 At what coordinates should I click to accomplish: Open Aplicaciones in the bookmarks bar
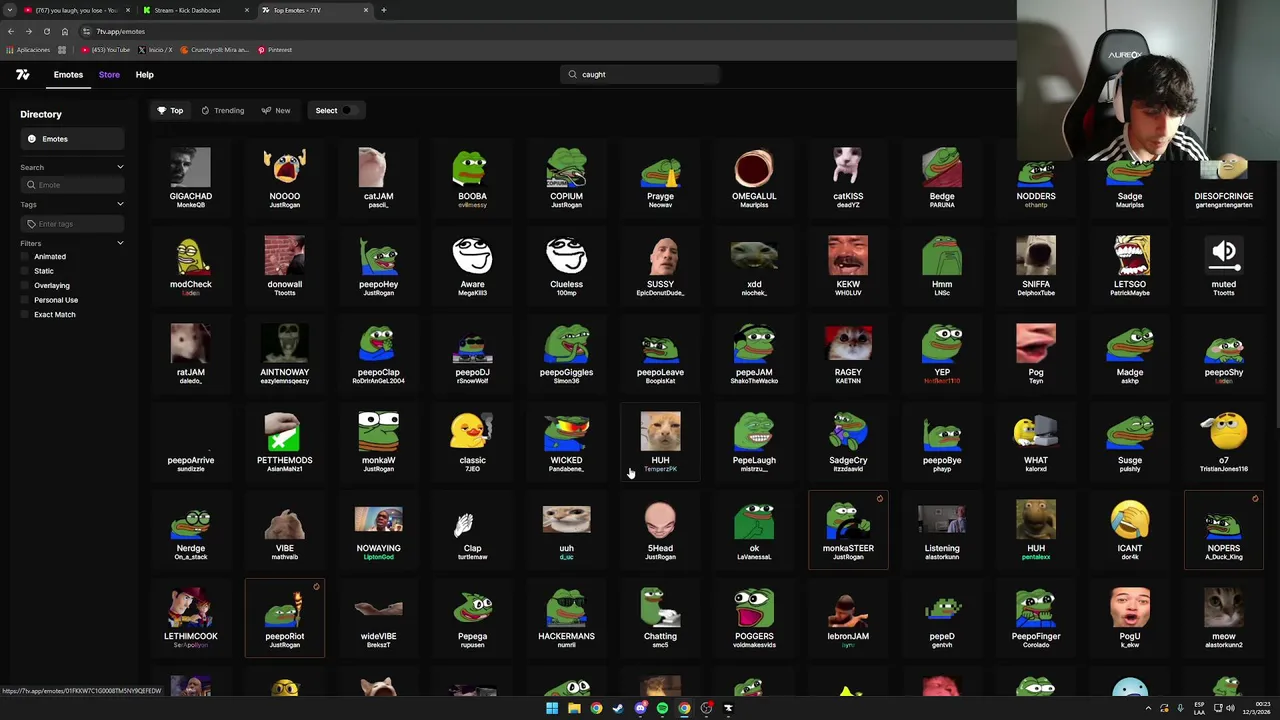[x=28, y=50]
